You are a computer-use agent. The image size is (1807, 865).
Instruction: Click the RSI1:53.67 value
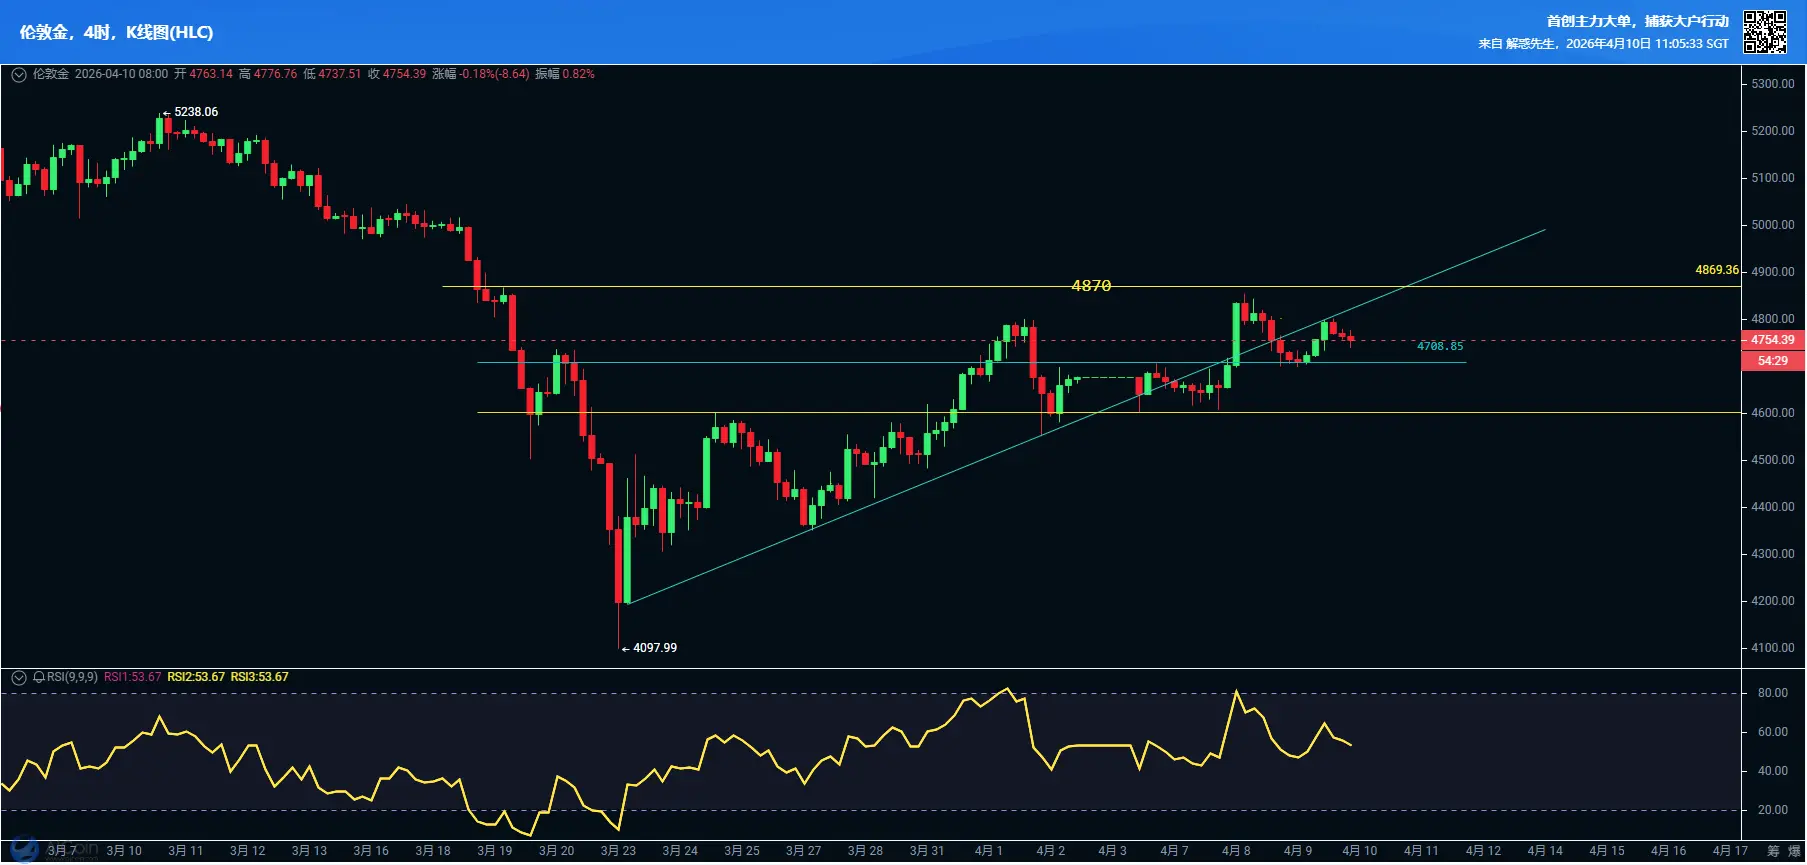[x=132, y=677]
